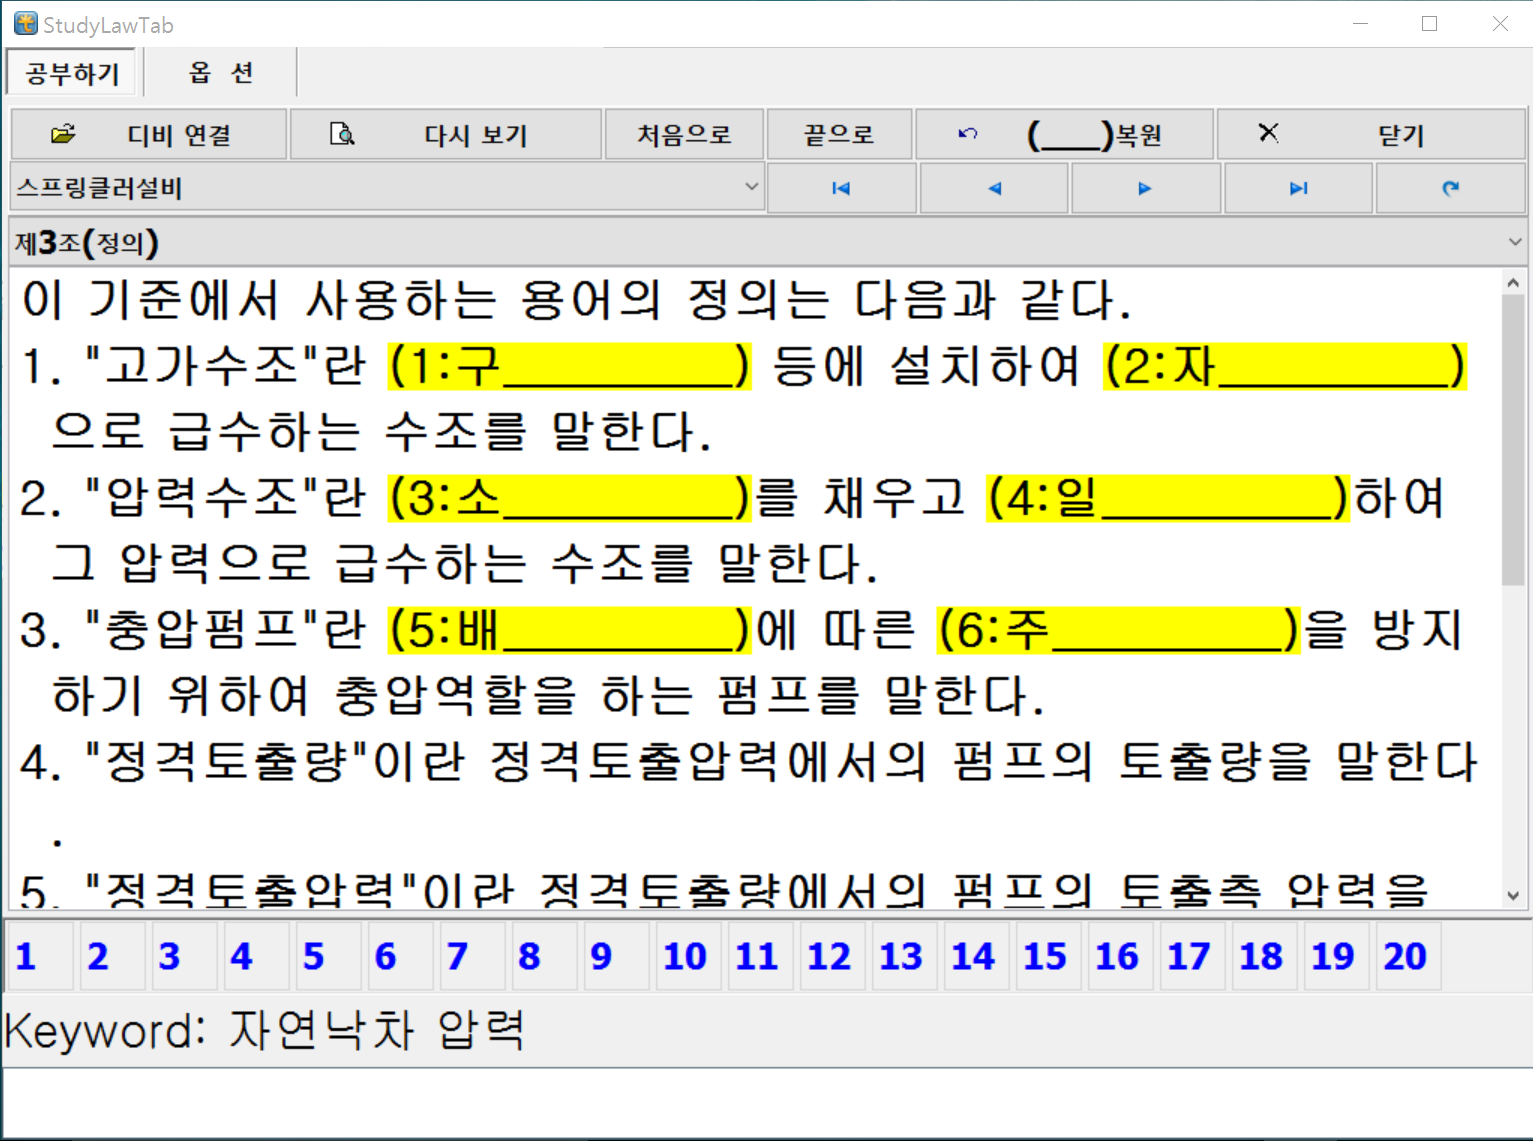Viewport: 1533px width, 1141px height.
Task: Click the "압력수조"란 text in item 2
Action: pyautogui.click(x=225, y=498)
